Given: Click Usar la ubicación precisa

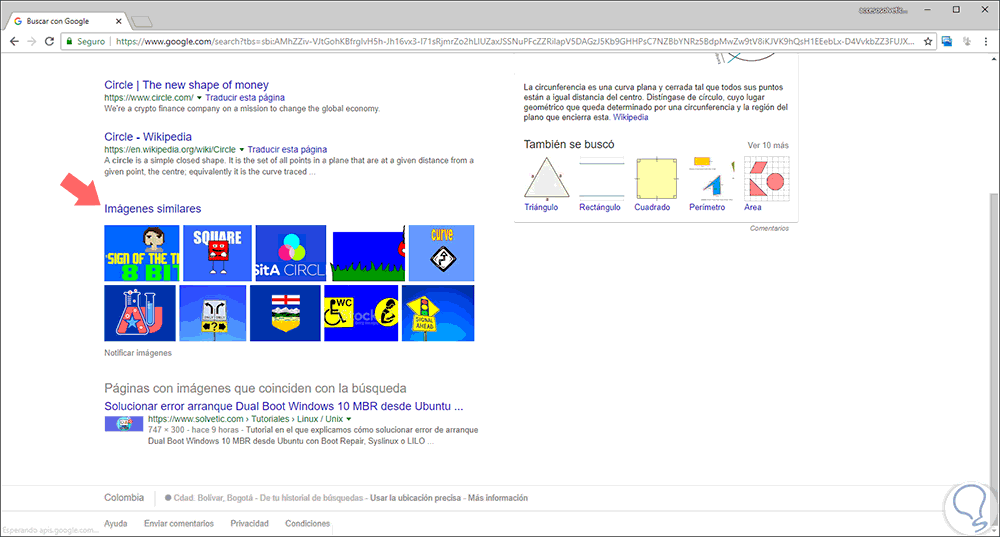Looking at the screenshot, I should coord(415,498).
